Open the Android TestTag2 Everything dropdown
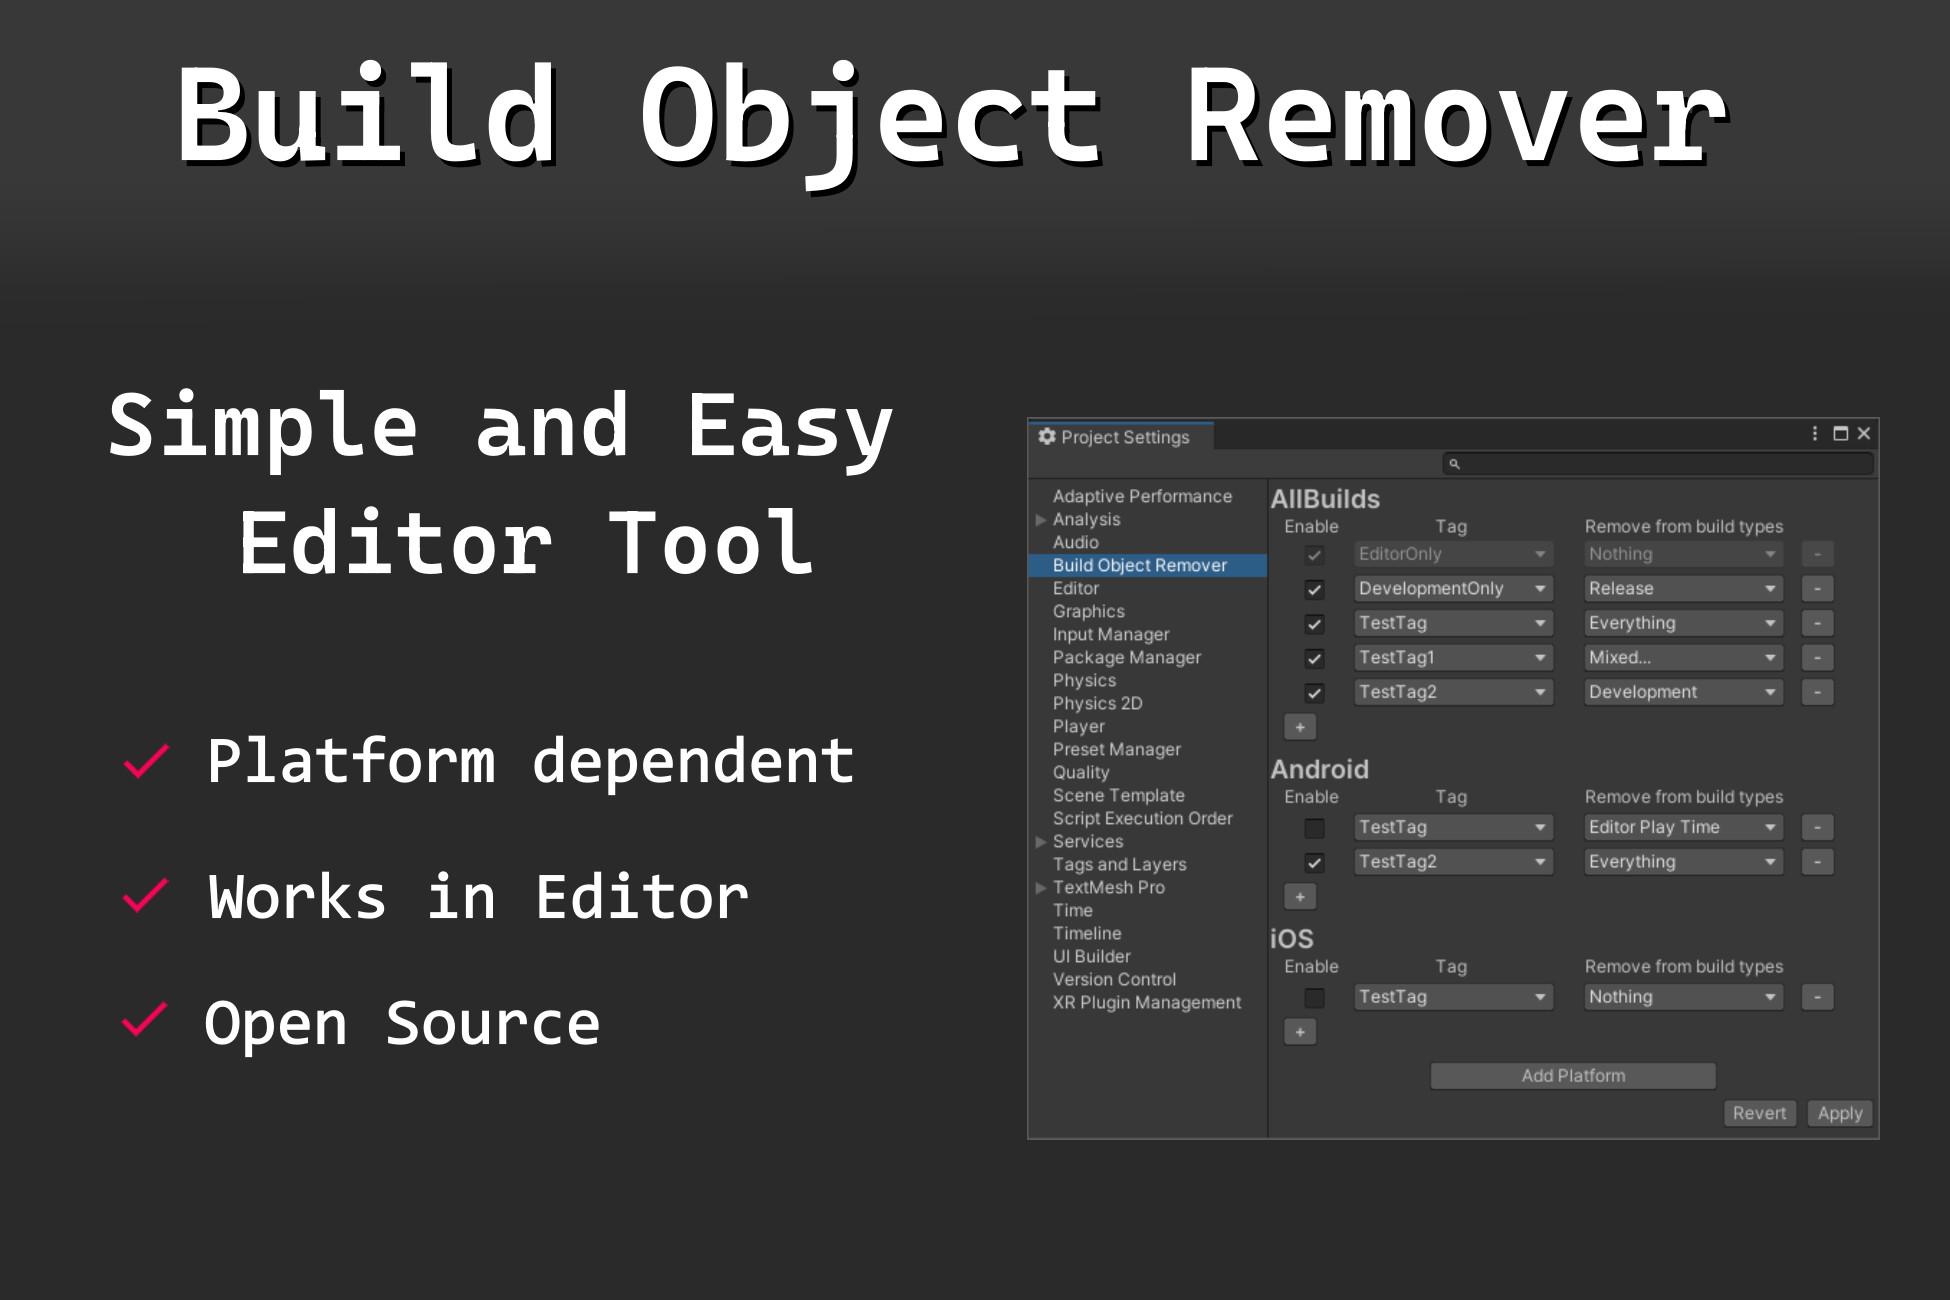The width and height of the screenshot is (1950, 1300). coord(1683,862)
